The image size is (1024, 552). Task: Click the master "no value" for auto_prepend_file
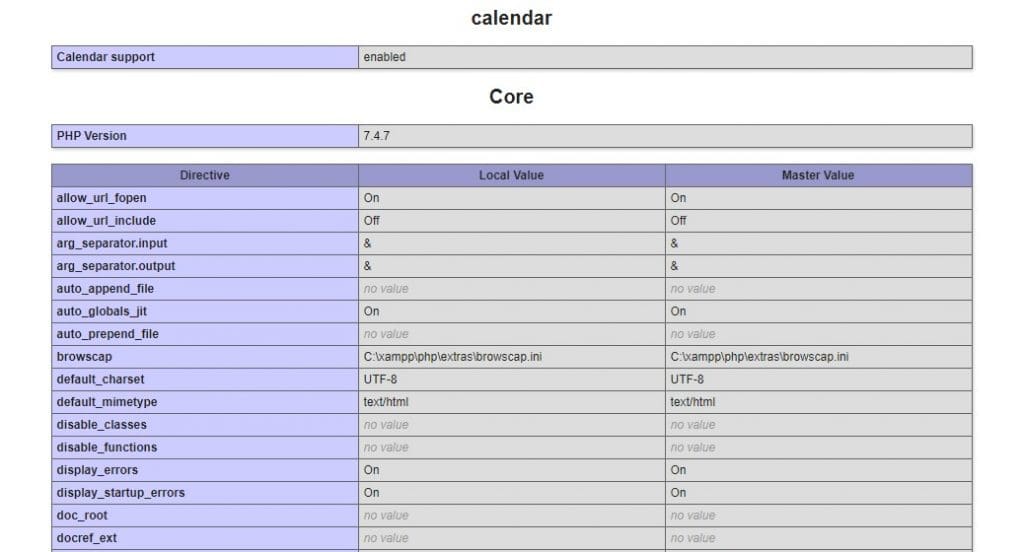[693, 334]
